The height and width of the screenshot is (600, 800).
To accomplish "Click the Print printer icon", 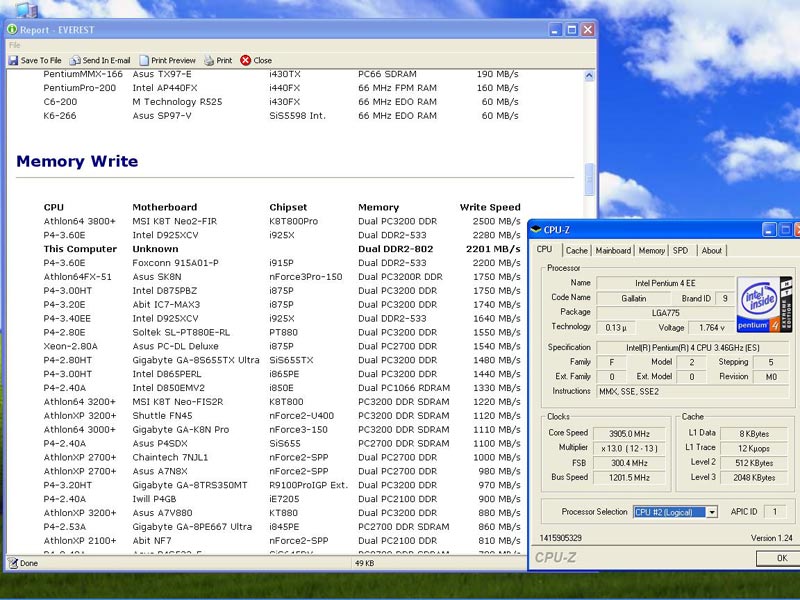I will (209, 60).
